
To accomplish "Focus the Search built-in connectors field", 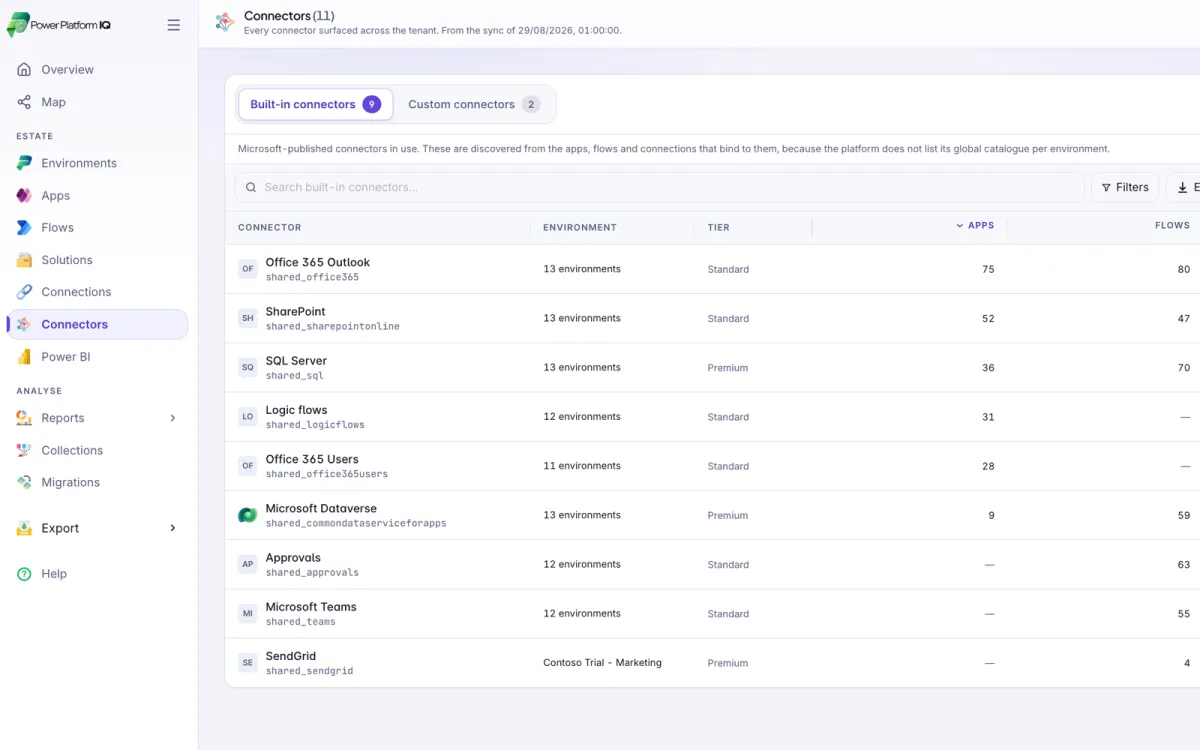I will (660, 187).
